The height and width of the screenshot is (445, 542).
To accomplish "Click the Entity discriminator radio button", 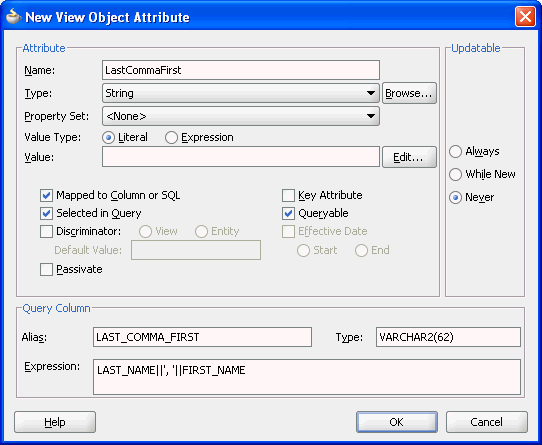I will (x=201, y=231).
